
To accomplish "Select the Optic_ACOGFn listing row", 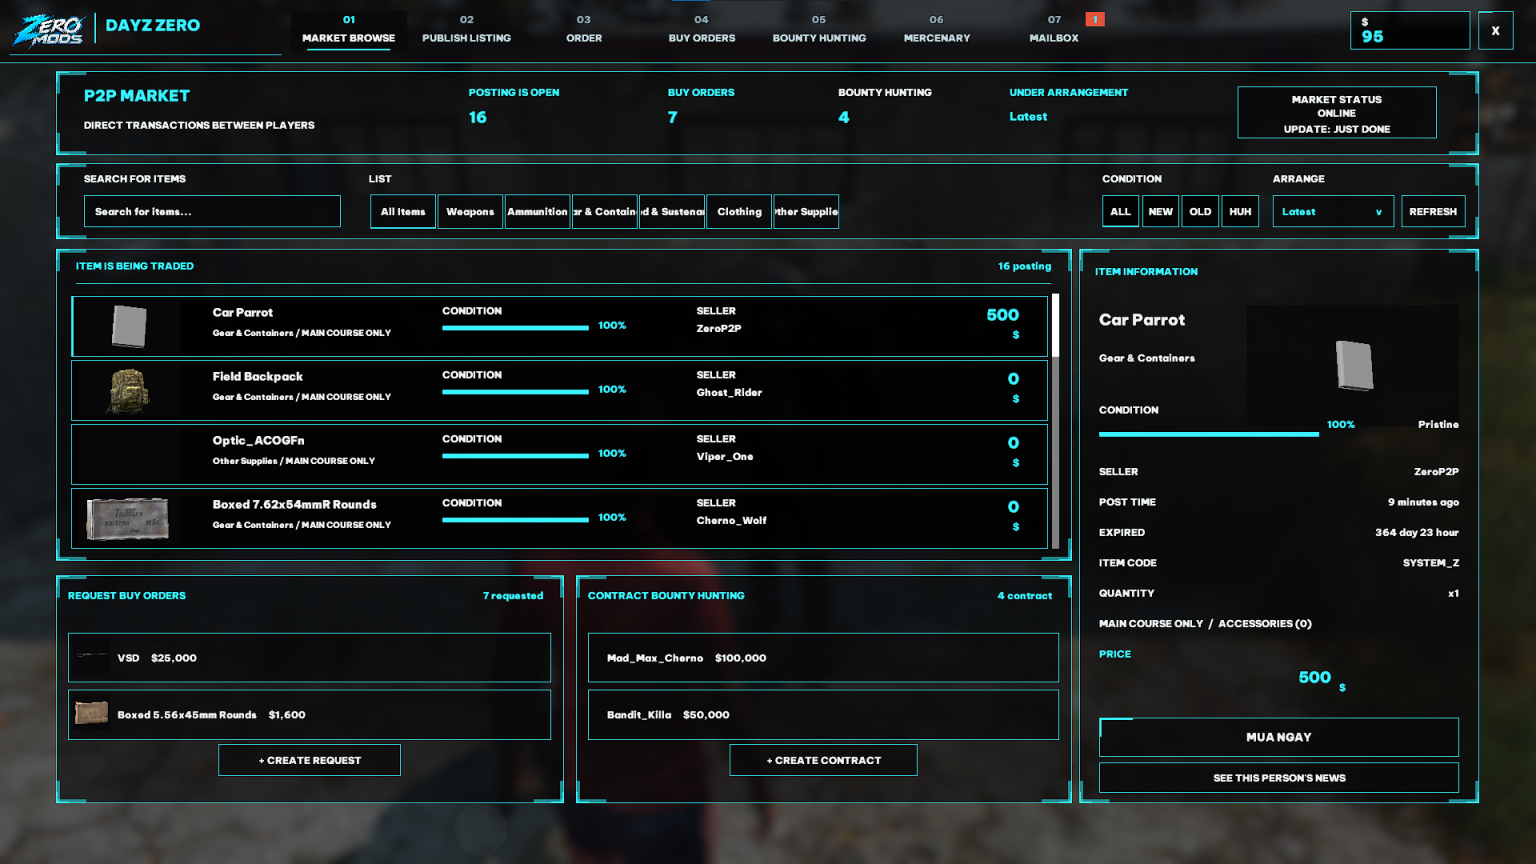I will pyautogui.click(x=559, y=454).
